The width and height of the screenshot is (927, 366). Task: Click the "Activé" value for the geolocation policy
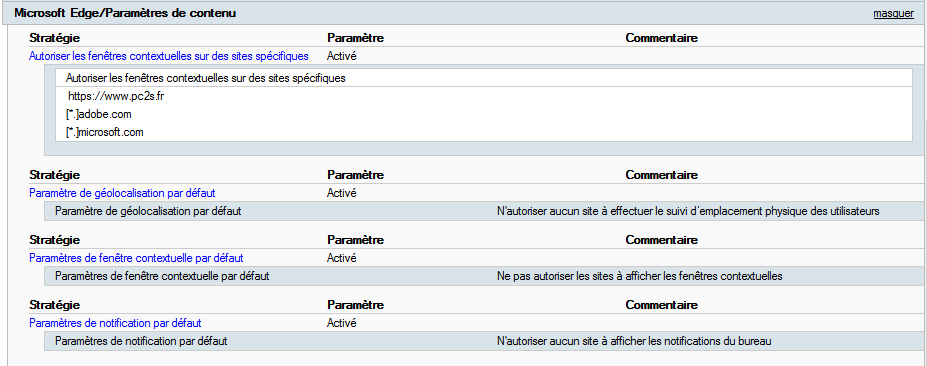pyautogui.click(x=341, y=193)
